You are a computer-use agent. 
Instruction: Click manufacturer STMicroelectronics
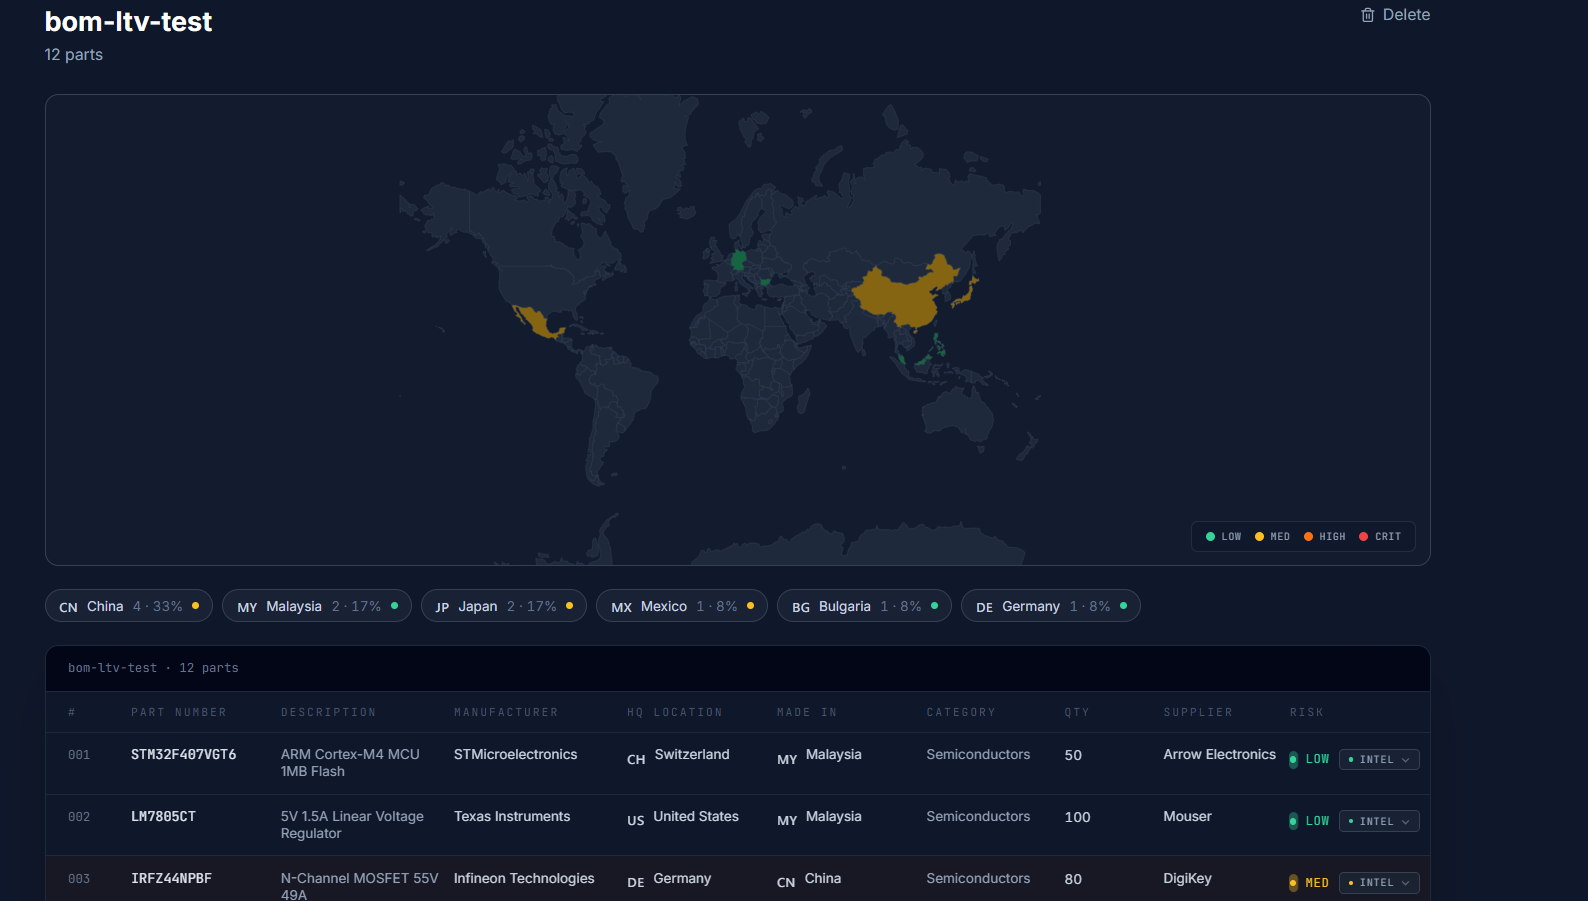tap(515, 755)
